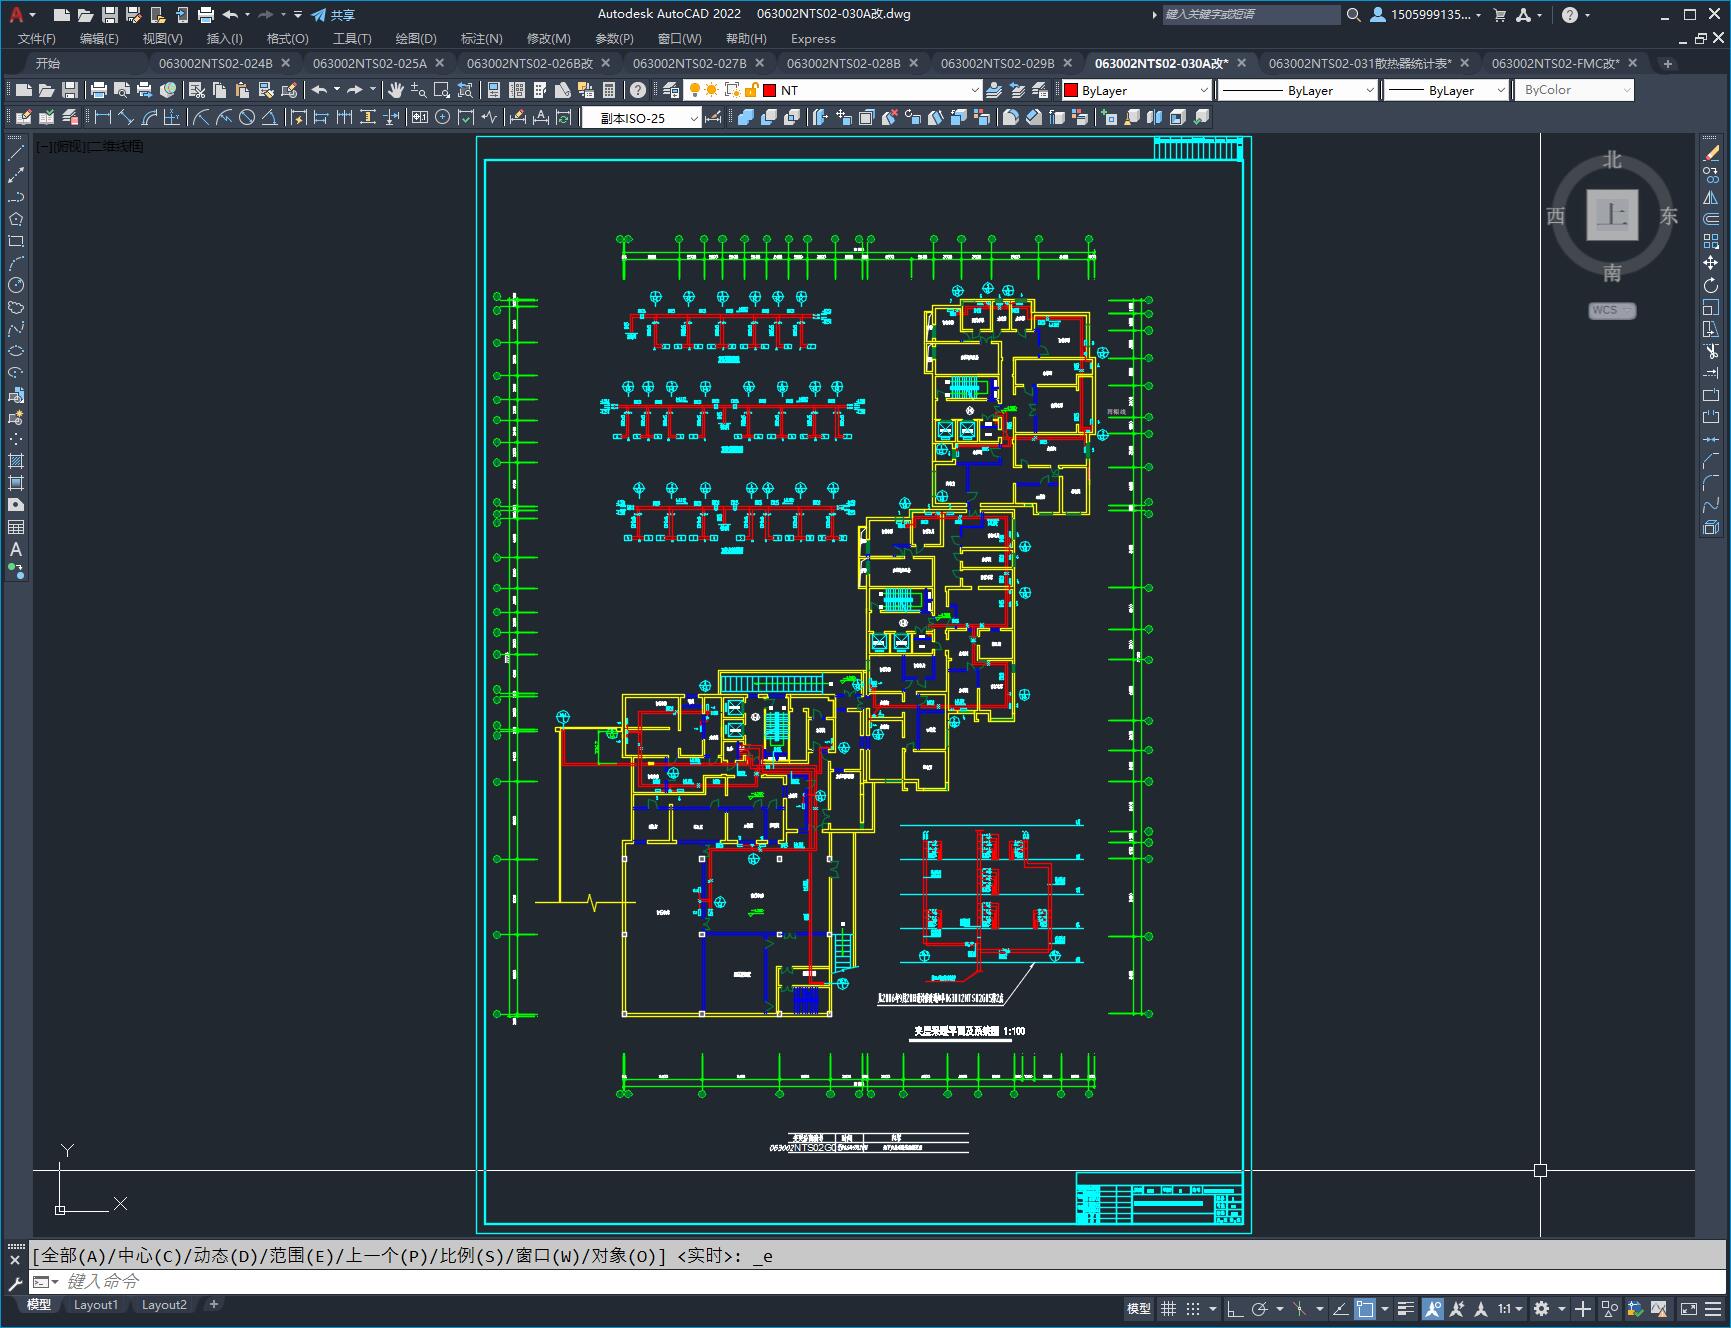Select the Gradient fill tool

[x=16, y=483]
